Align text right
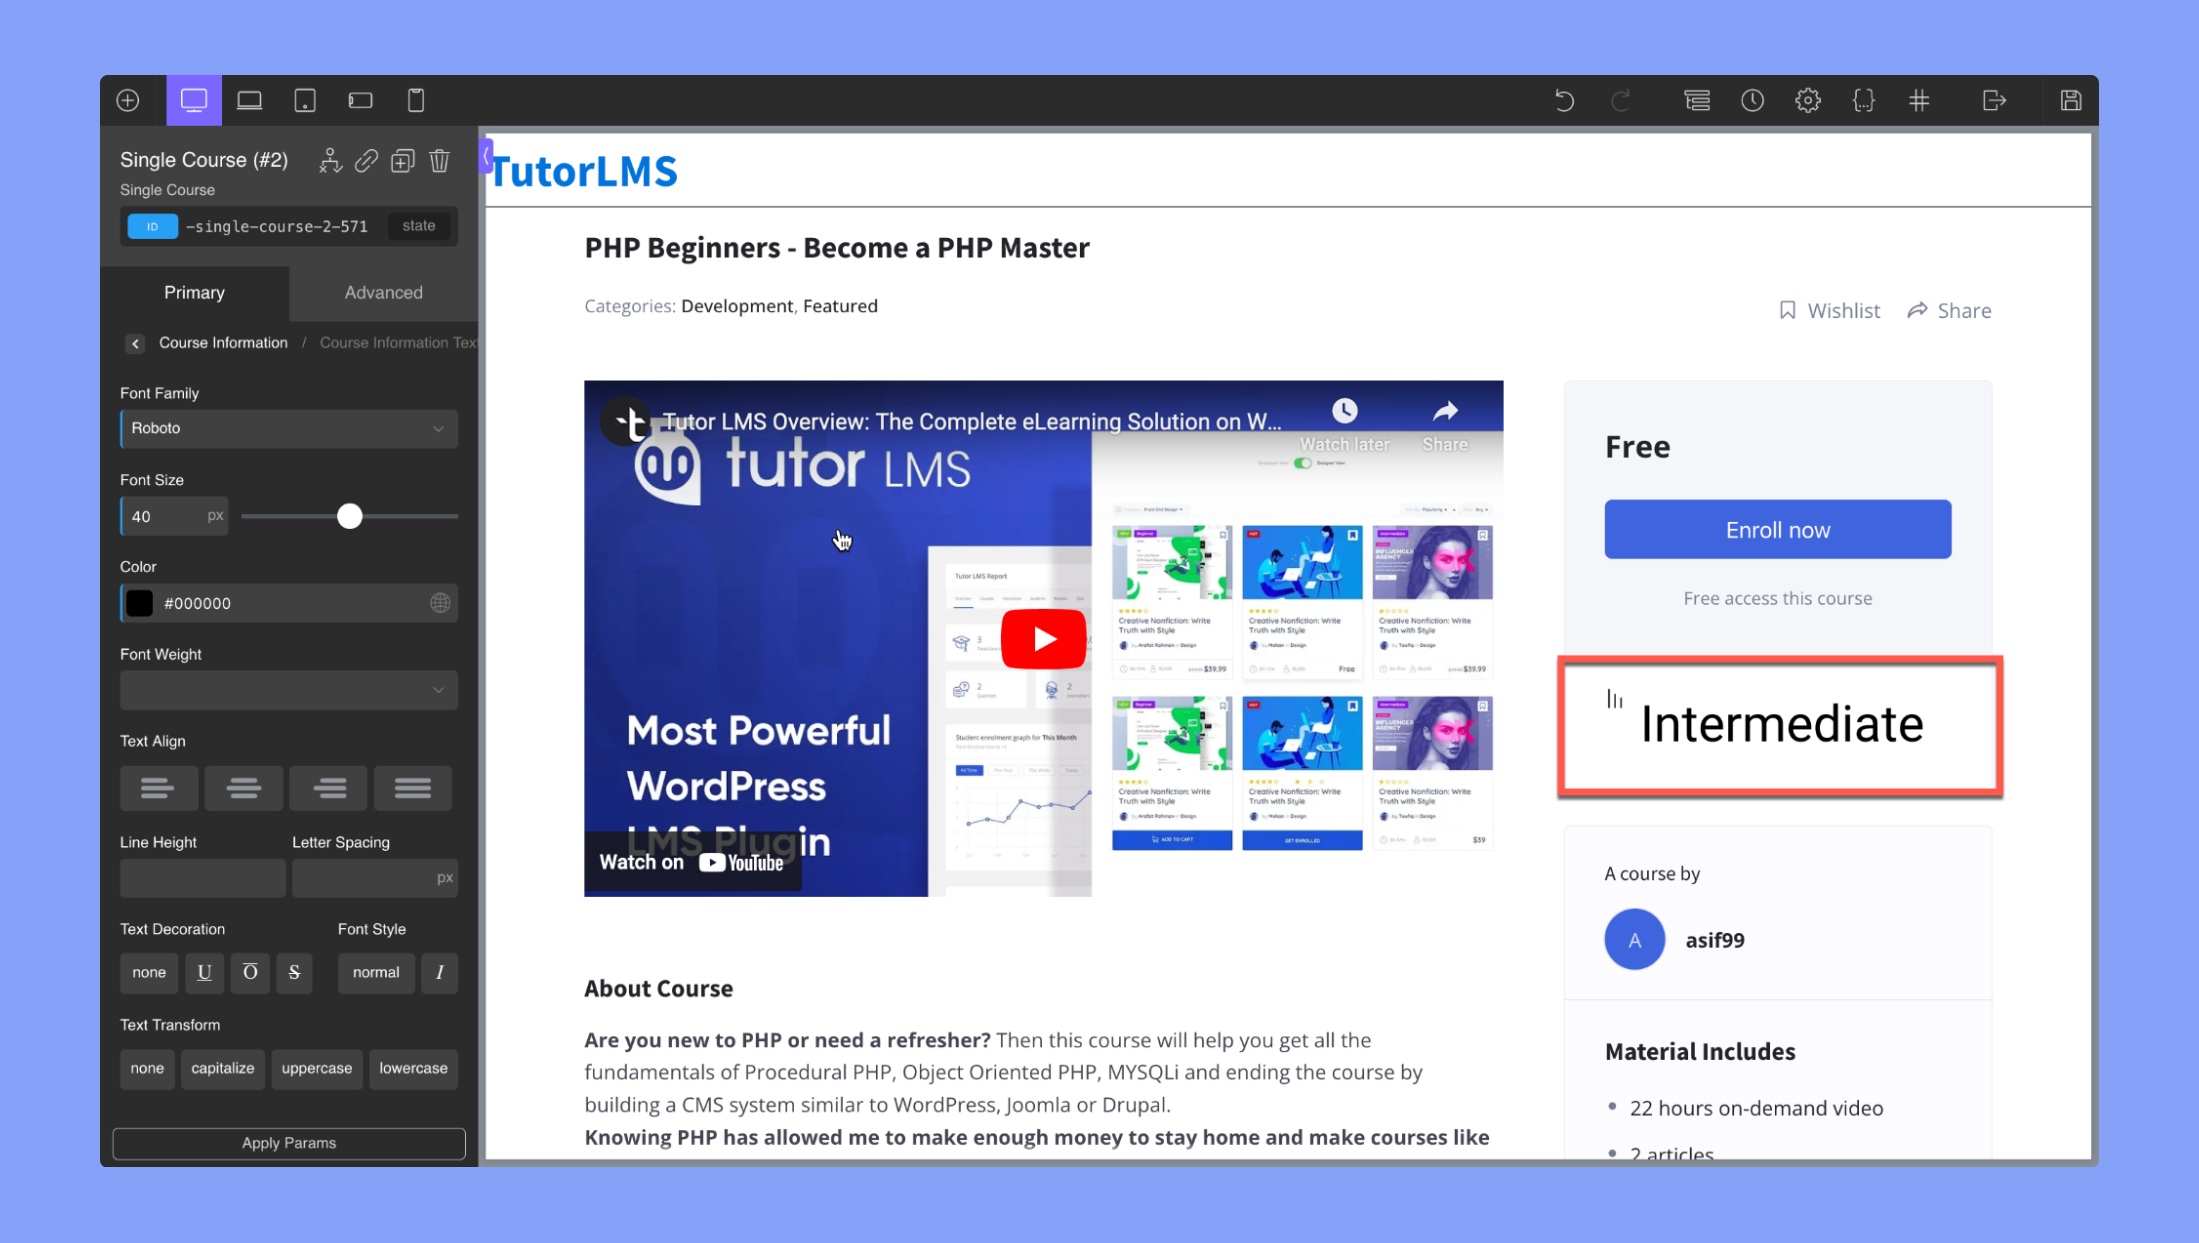 click(328, 788)
